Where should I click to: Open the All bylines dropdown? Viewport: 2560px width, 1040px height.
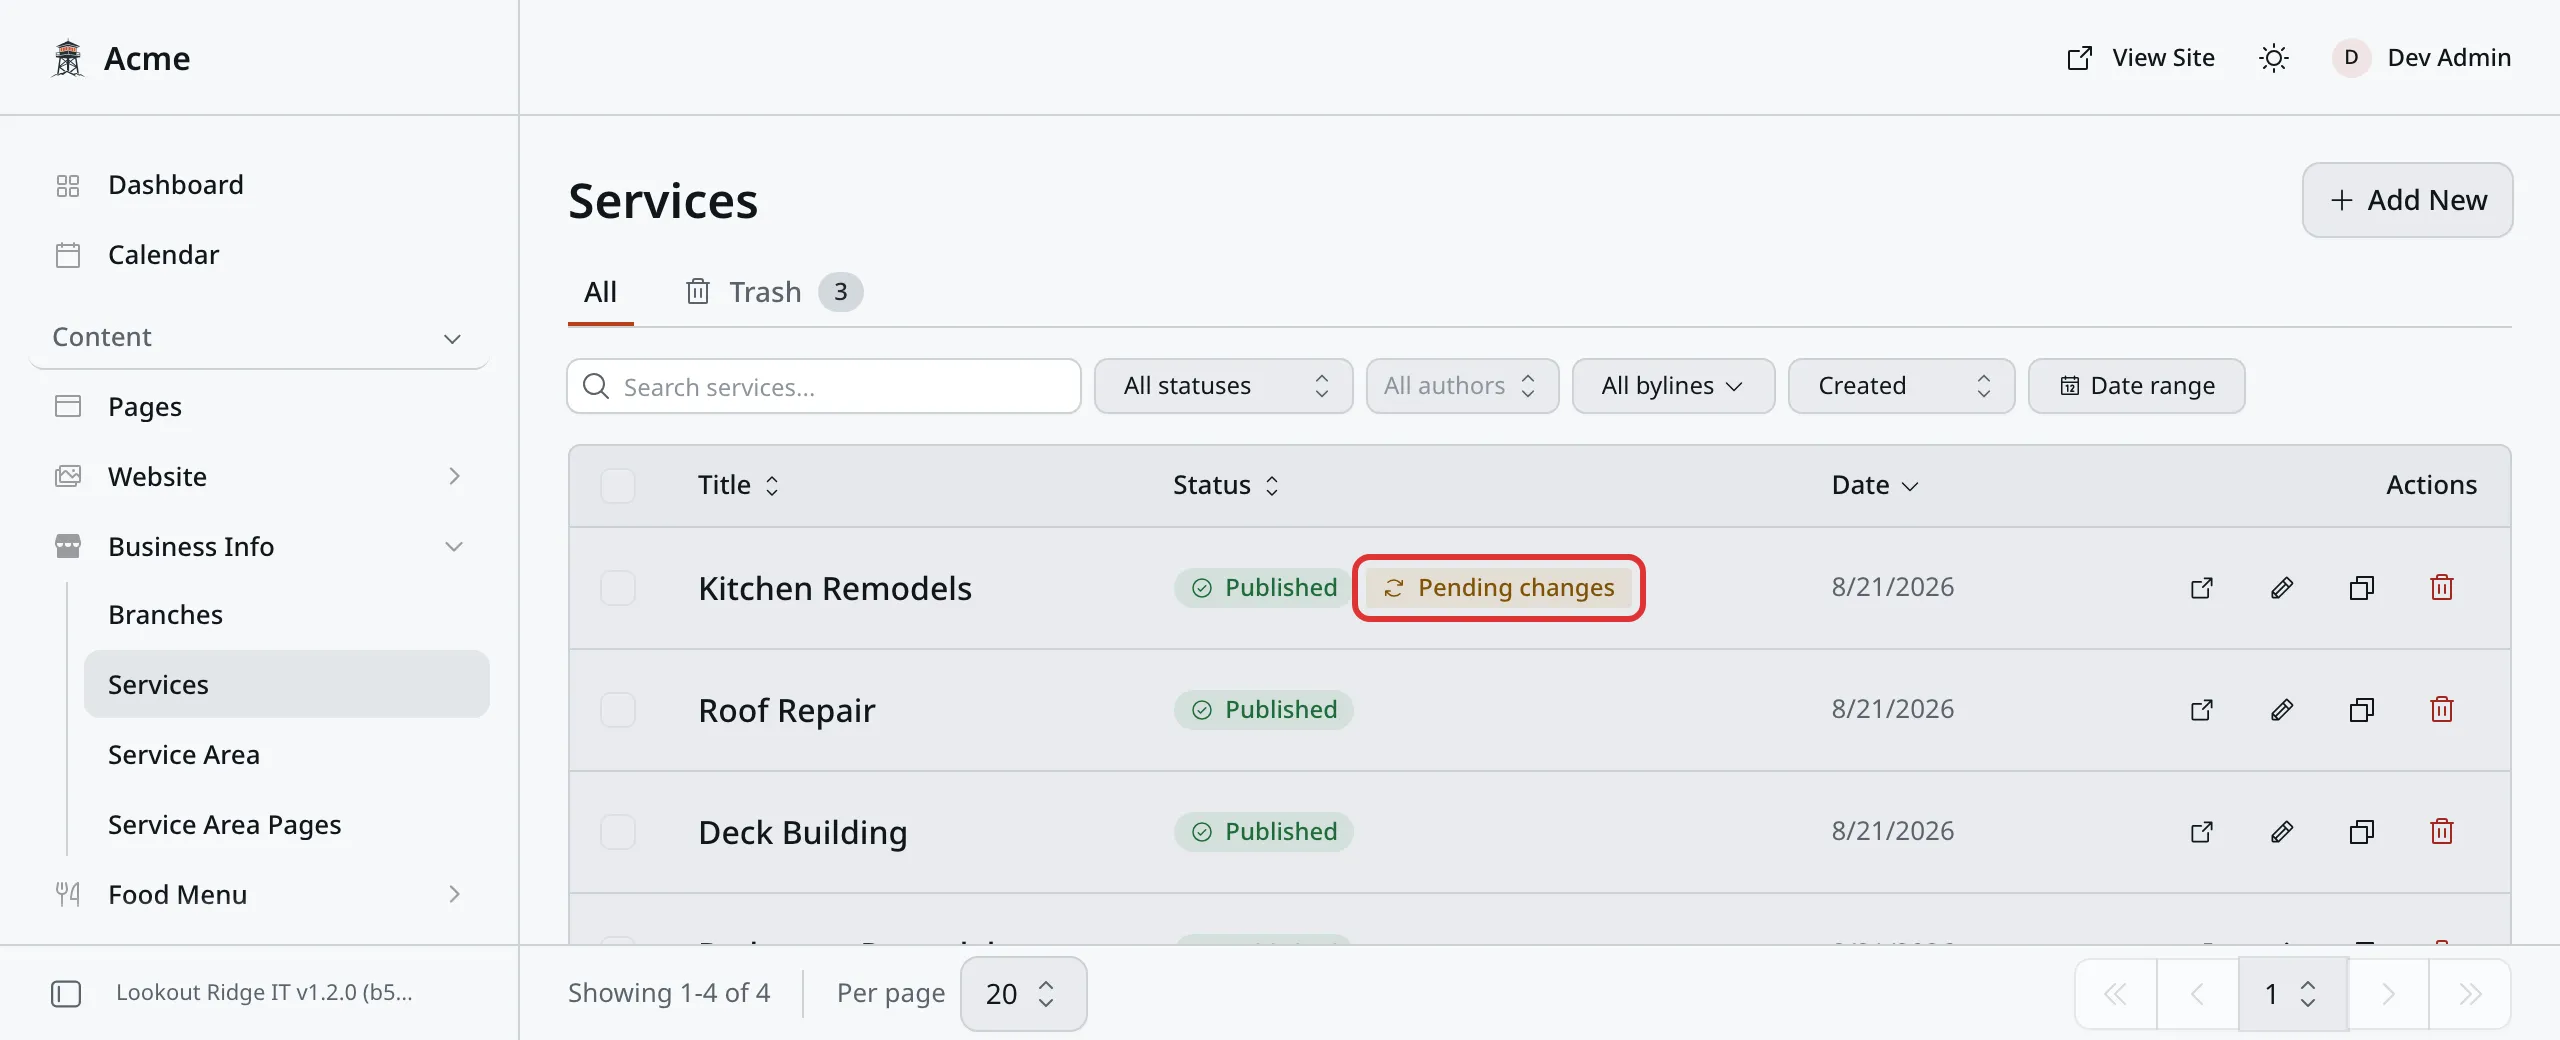pos(1674,386)
